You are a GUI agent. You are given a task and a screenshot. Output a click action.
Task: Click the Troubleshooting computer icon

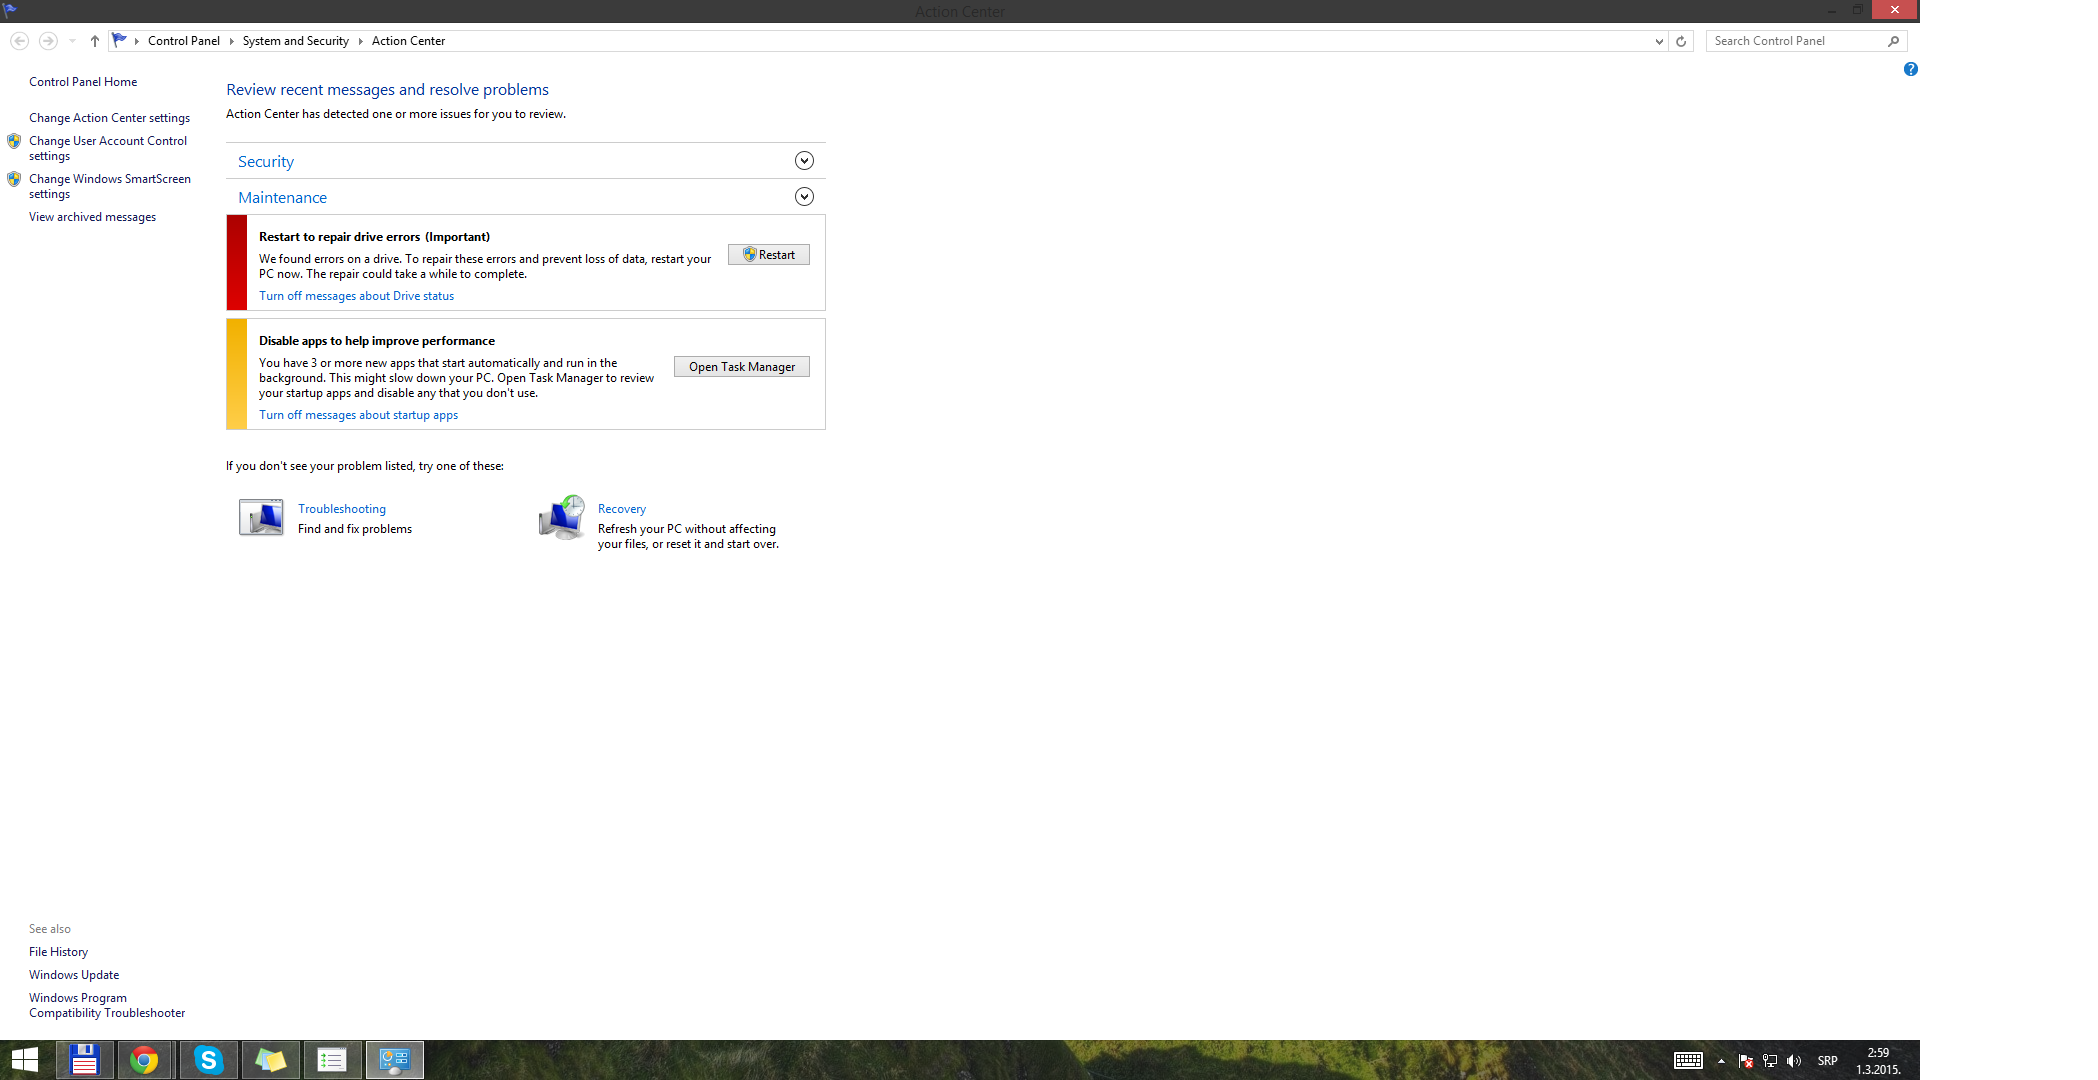point(261,517)
